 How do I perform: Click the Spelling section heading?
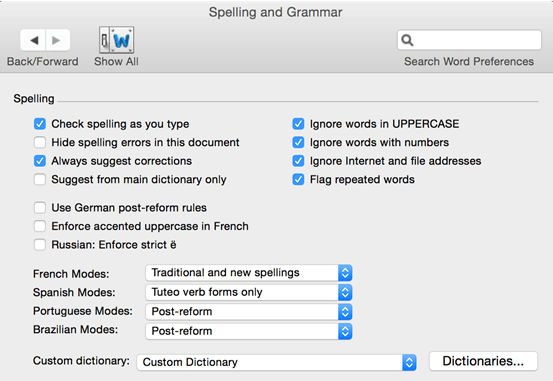tap(34, 98)
